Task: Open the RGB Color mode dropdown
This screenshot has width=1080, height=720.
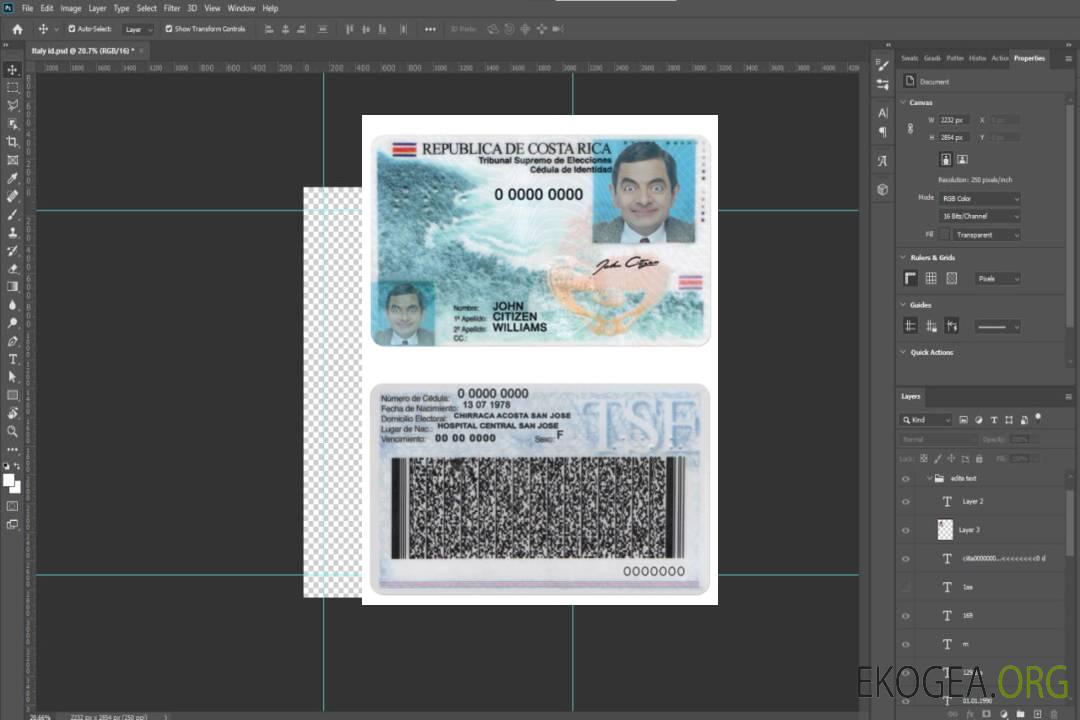Action: [980, 199]
